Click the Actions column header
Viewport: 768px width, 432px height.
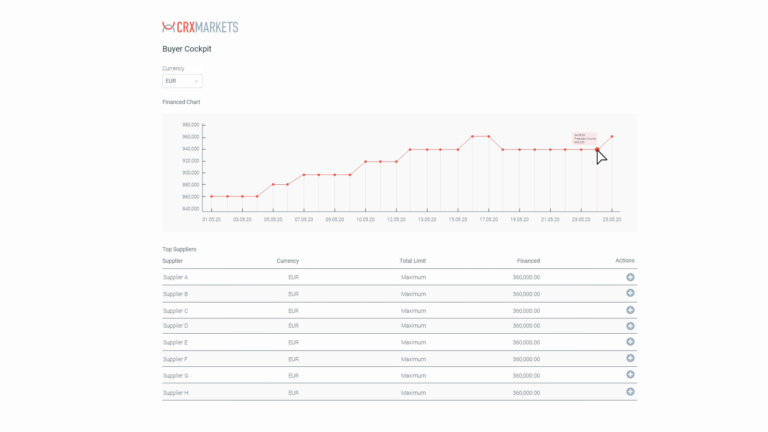coord(624,261)
